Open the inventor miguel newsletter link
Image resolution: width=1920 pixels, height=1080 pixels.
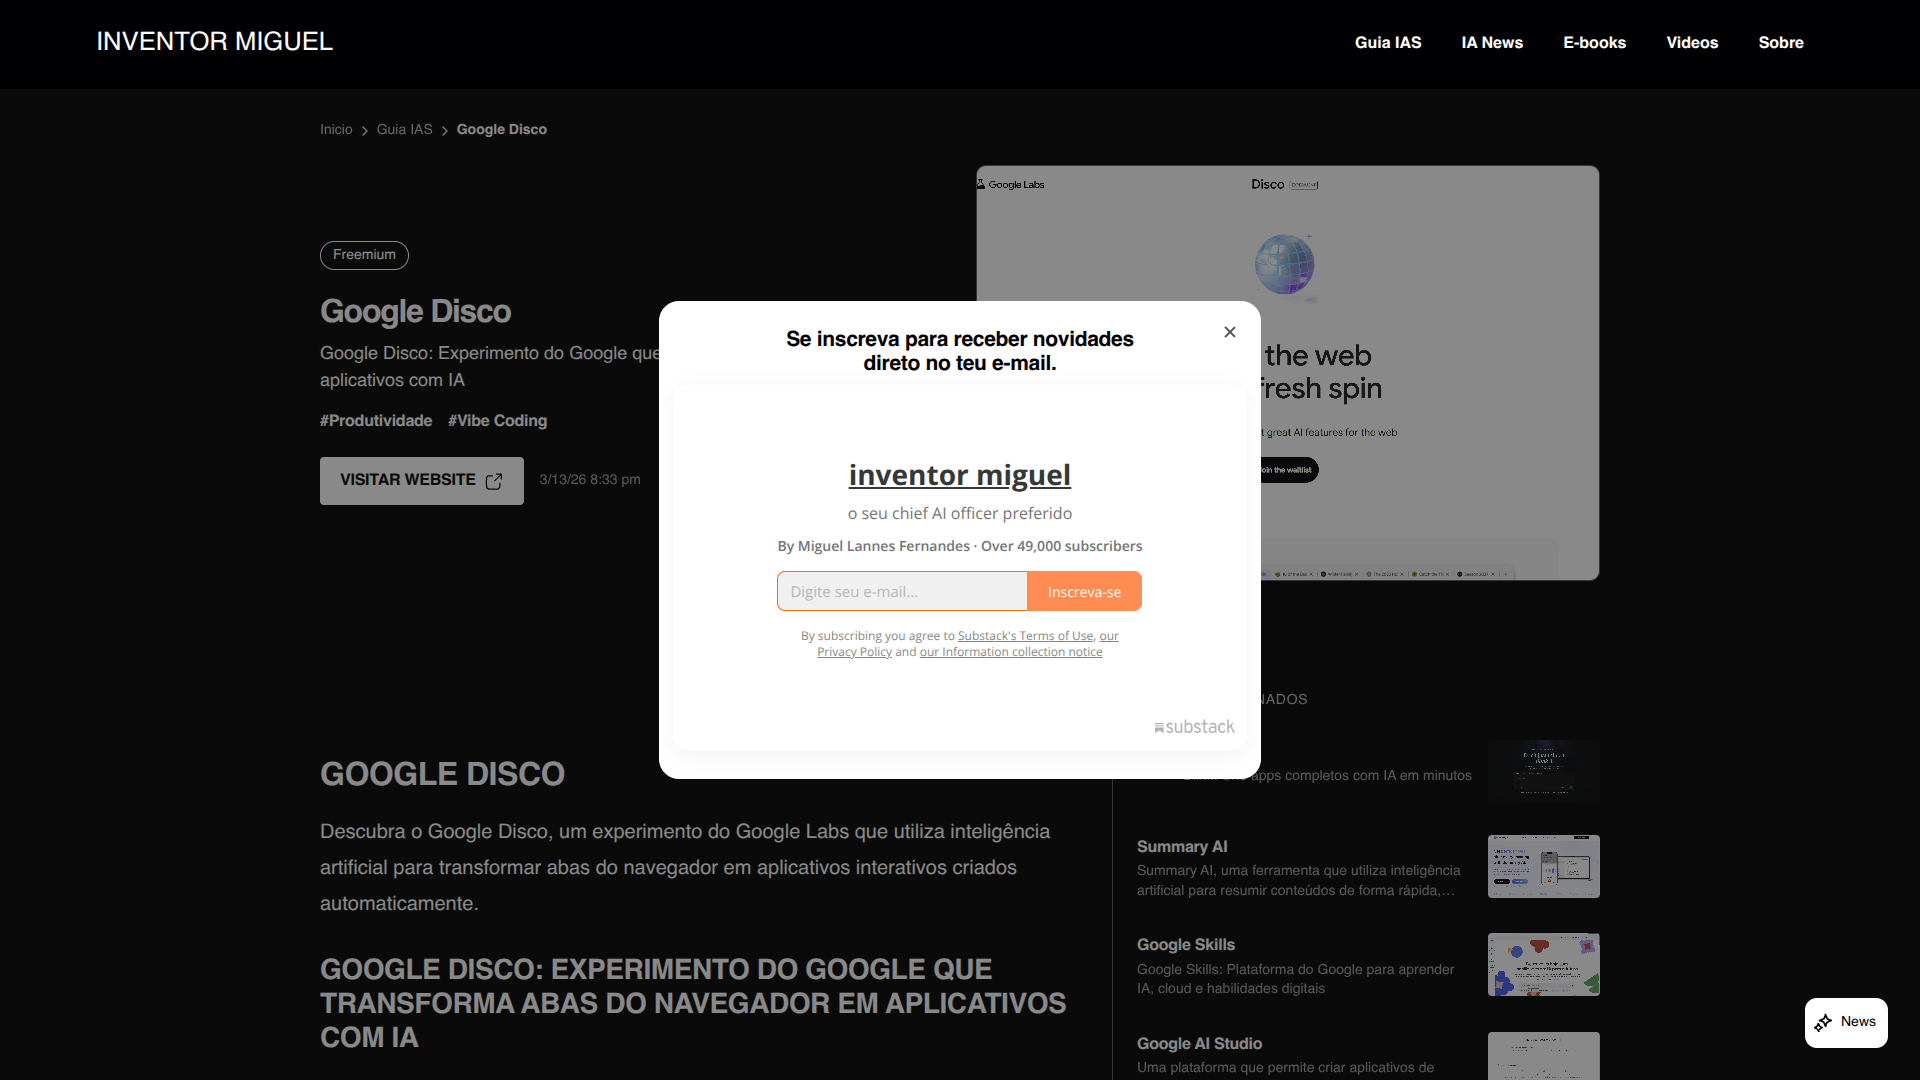959,475
